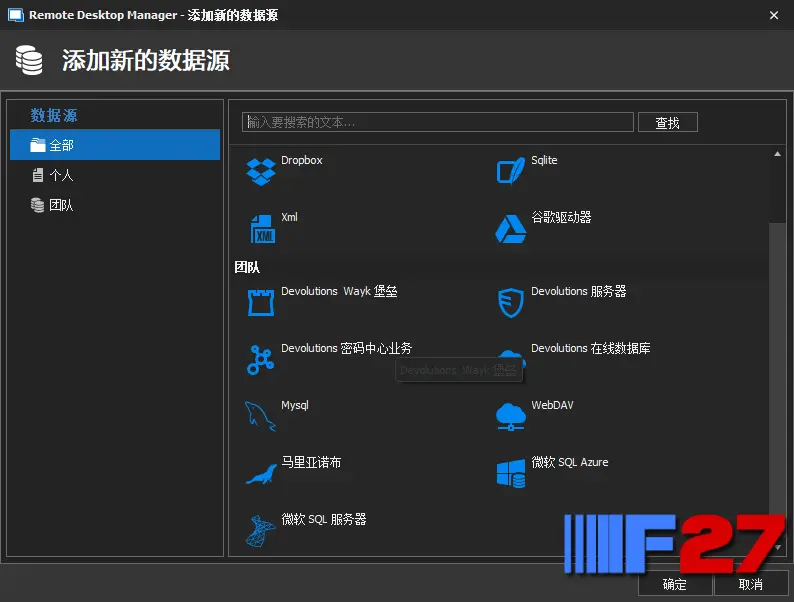
Task: Filter to 个人 data sources
Action: click(115, 175)
